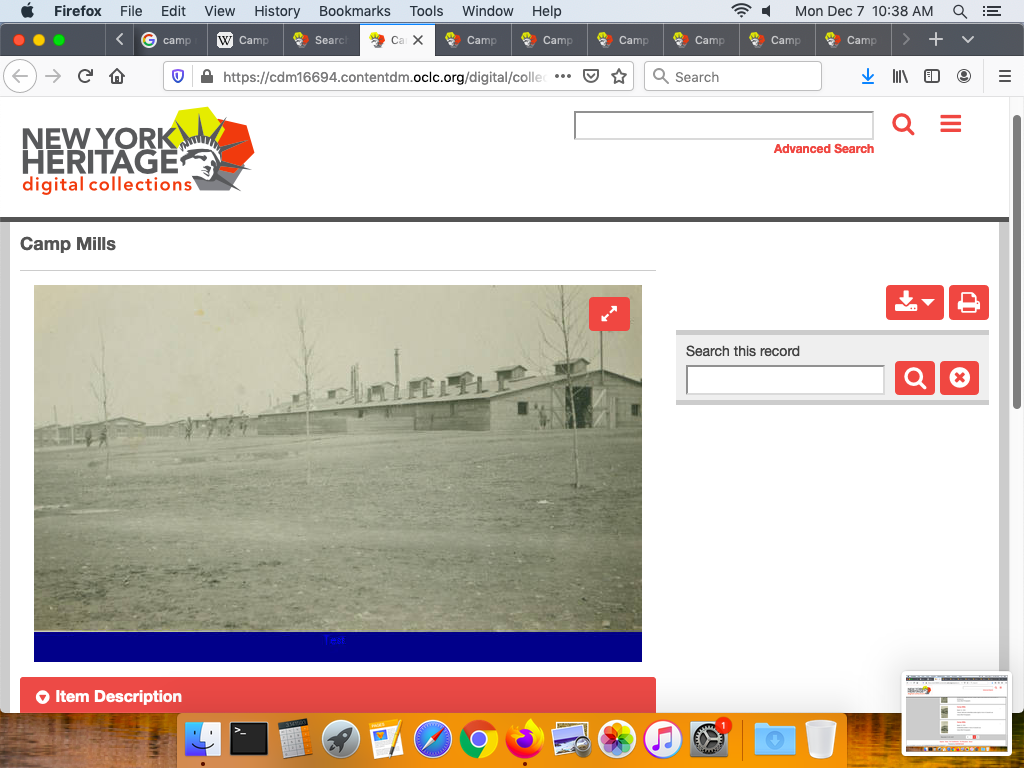The height and width of the screenshot is (768, 1024).
Task: Go to New York Heritage homepage logo
Action: tap(138, 151)
